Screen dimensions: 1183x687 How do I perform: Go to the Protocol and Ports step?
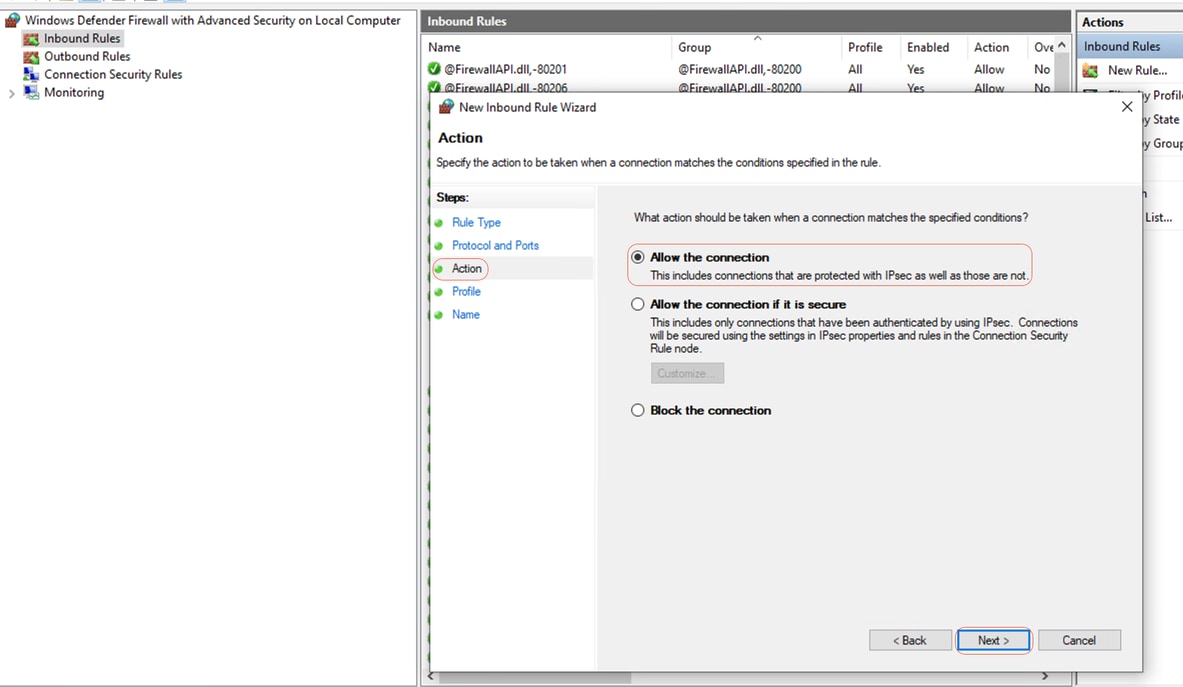point(495,245)
